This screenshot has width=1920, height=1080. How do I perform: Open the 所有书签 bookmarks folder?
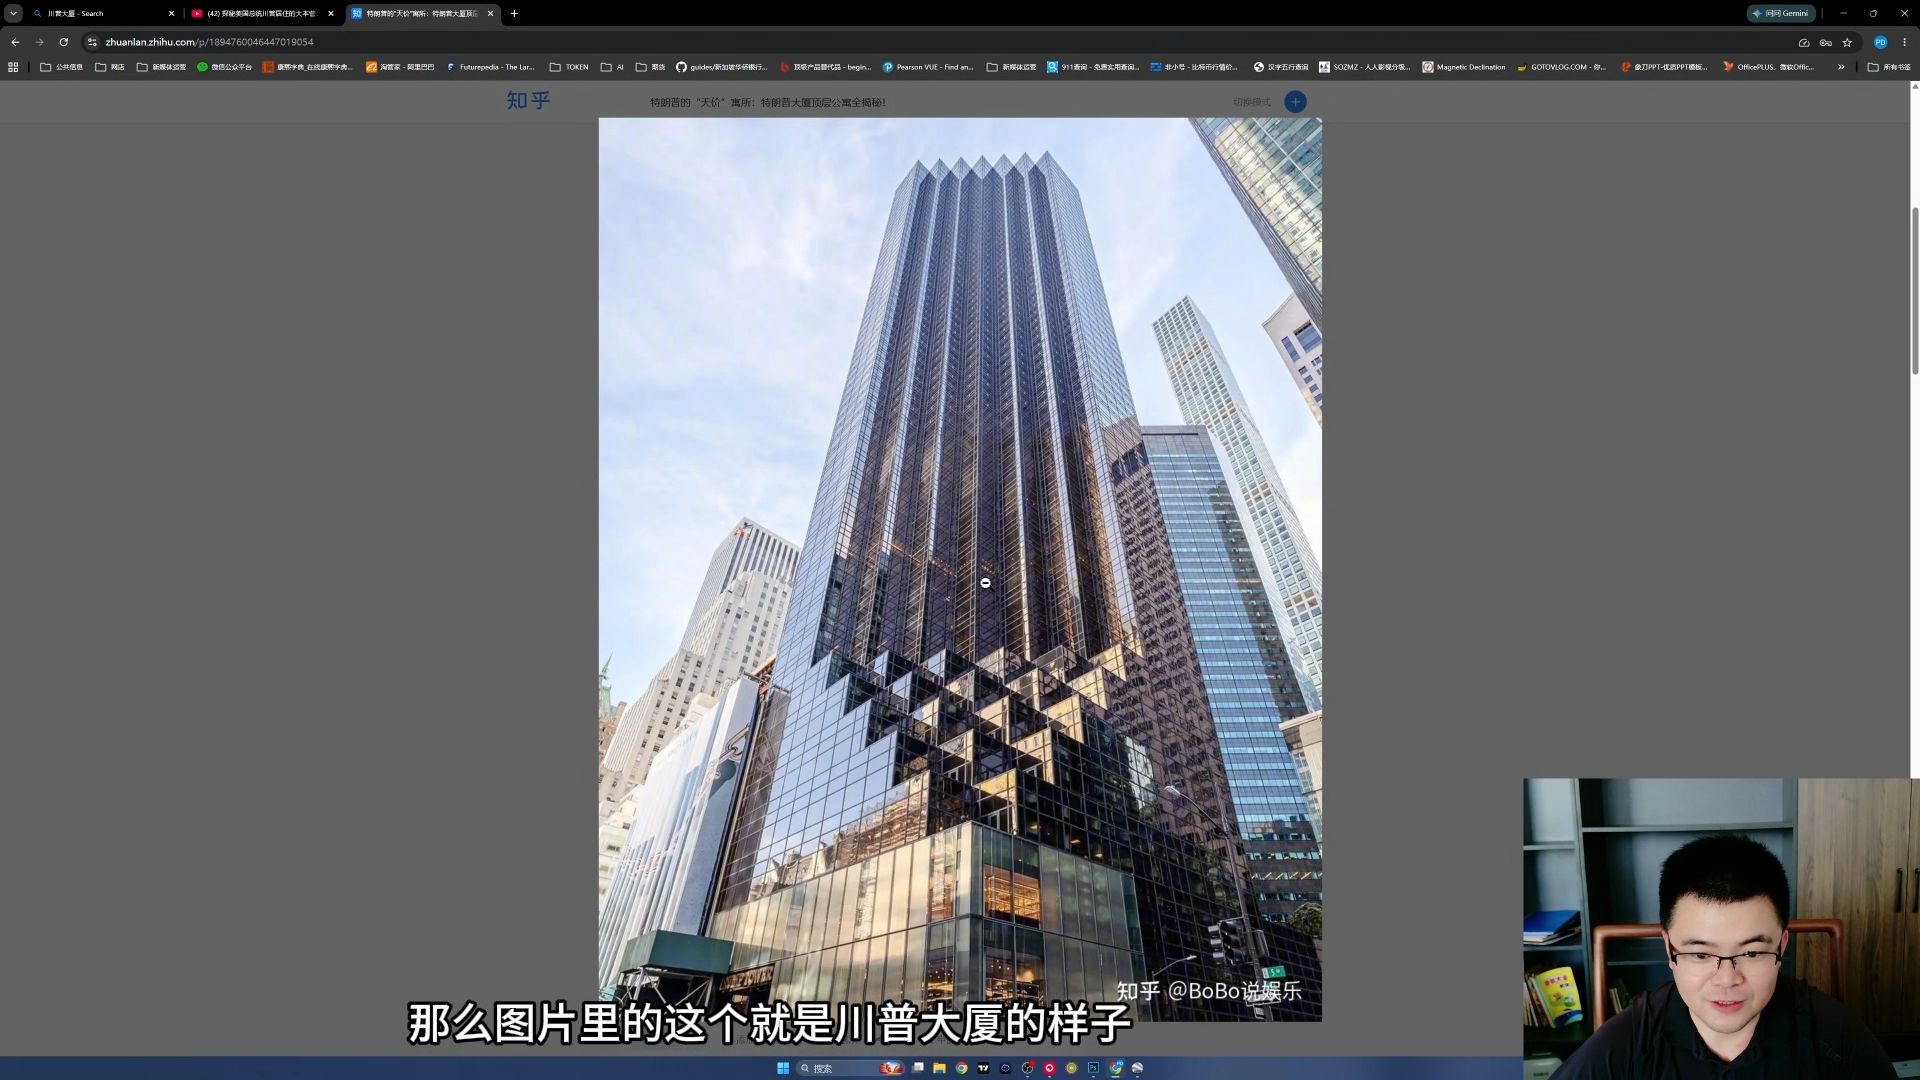[x=1889, y=67]
